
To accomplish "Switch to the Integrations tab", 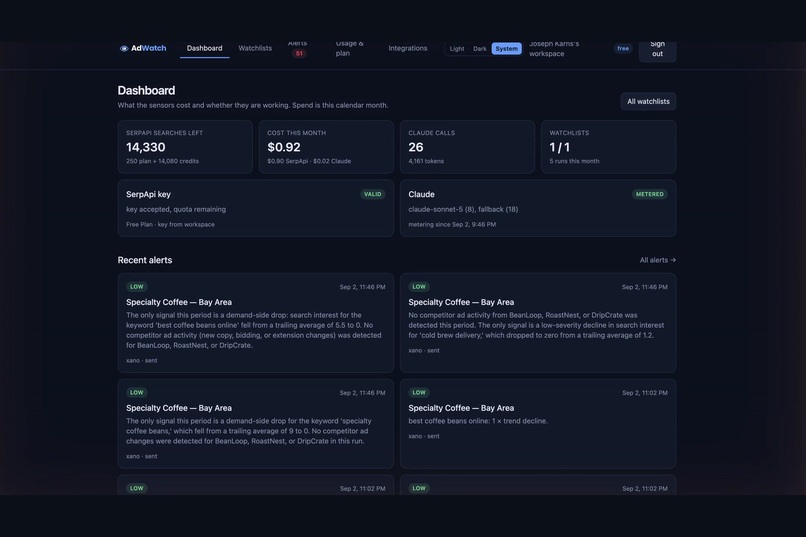I will click(408, 48).
